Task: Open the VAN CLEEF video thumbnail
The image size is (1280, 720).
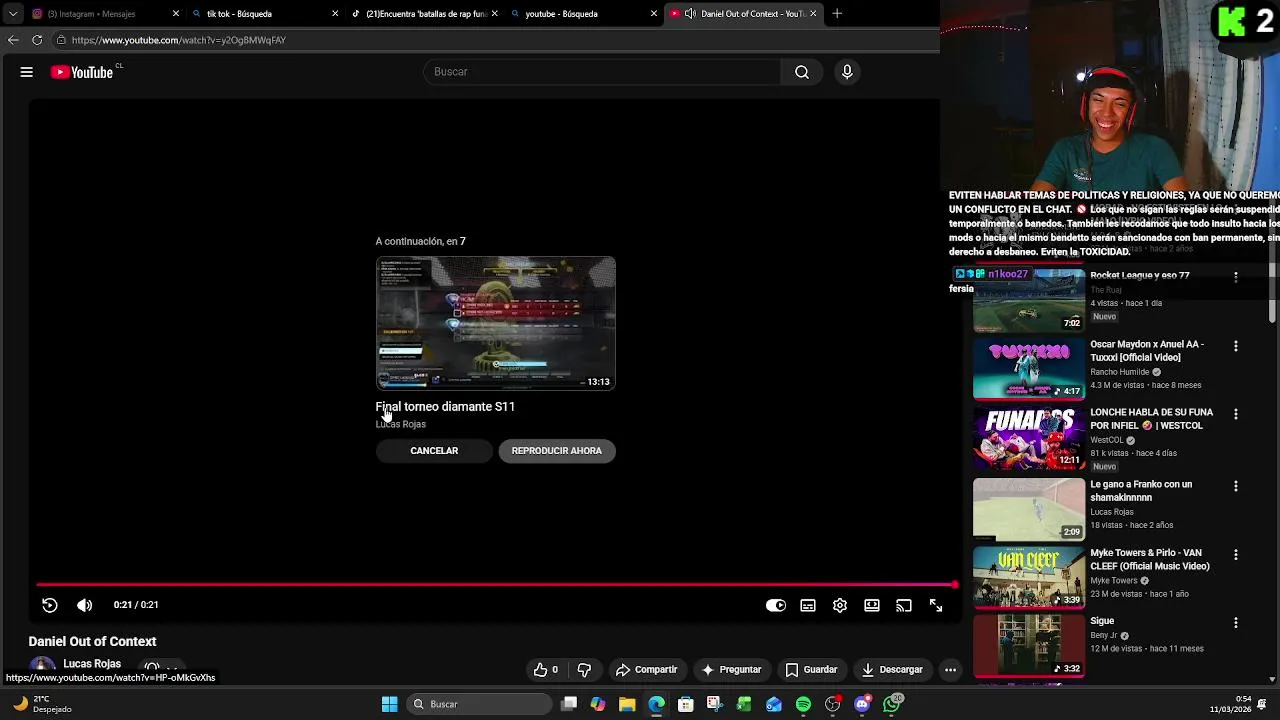Action: point(1029,577)
